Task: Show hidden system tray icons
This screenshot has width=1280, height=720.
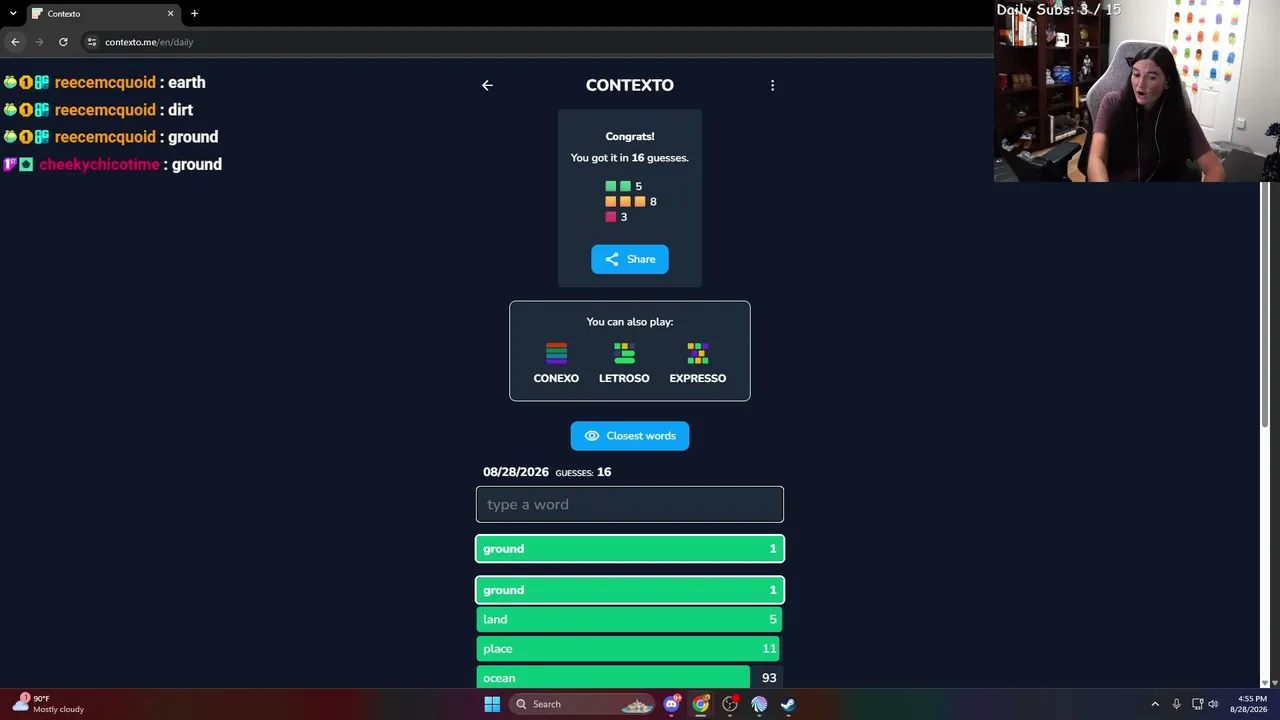Action: 1155,704
